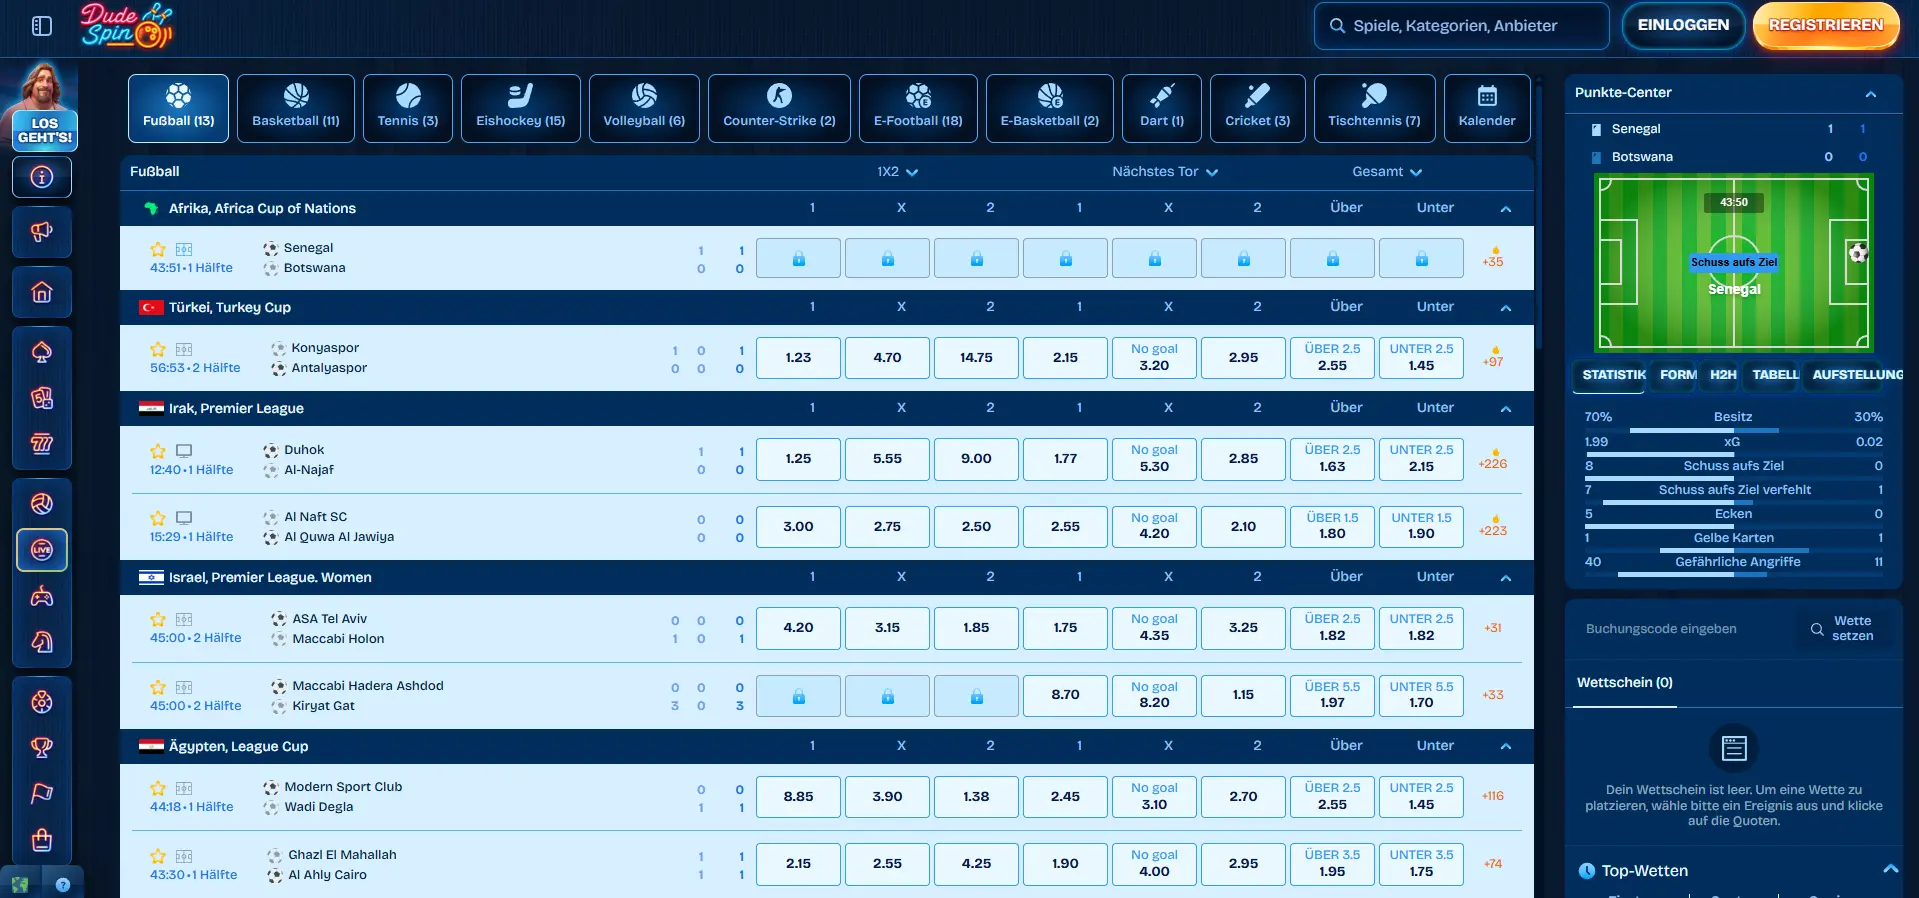
Task: Favorite the ASA Tel Aviv match
Action: (x=158, y=619)
